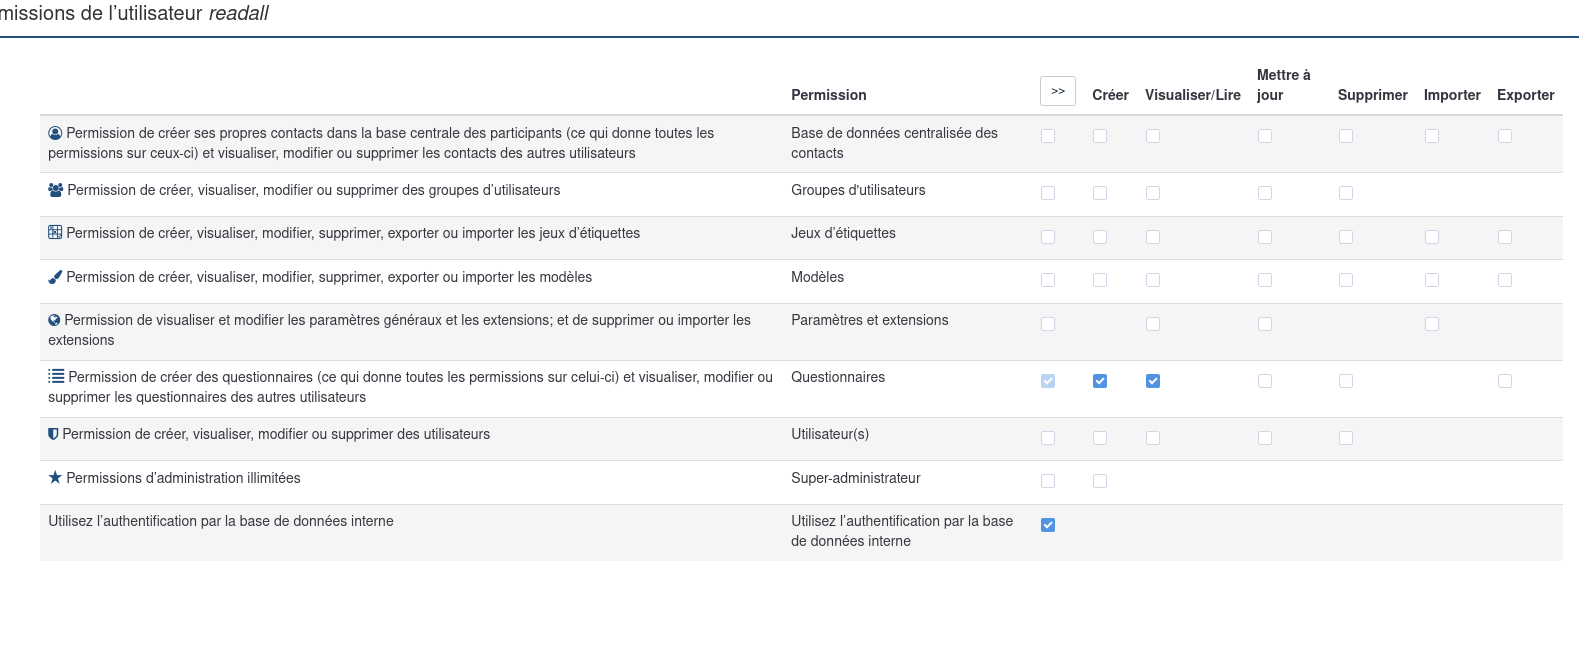This screenshot has width=1579, height=666.
Task: Uncheck Visualiser/Lire for Questionnaires
Action: [1153, 381]
